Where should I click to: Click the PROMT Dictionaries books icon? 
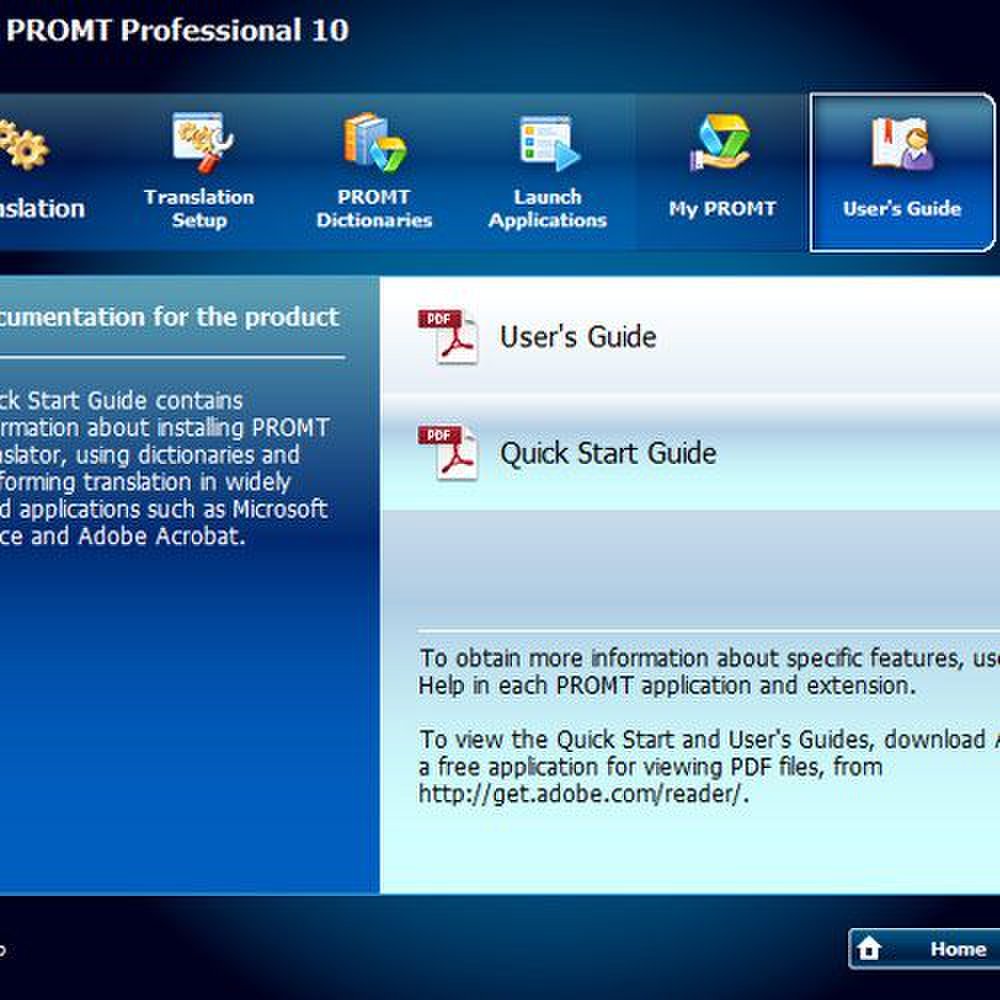375,143
